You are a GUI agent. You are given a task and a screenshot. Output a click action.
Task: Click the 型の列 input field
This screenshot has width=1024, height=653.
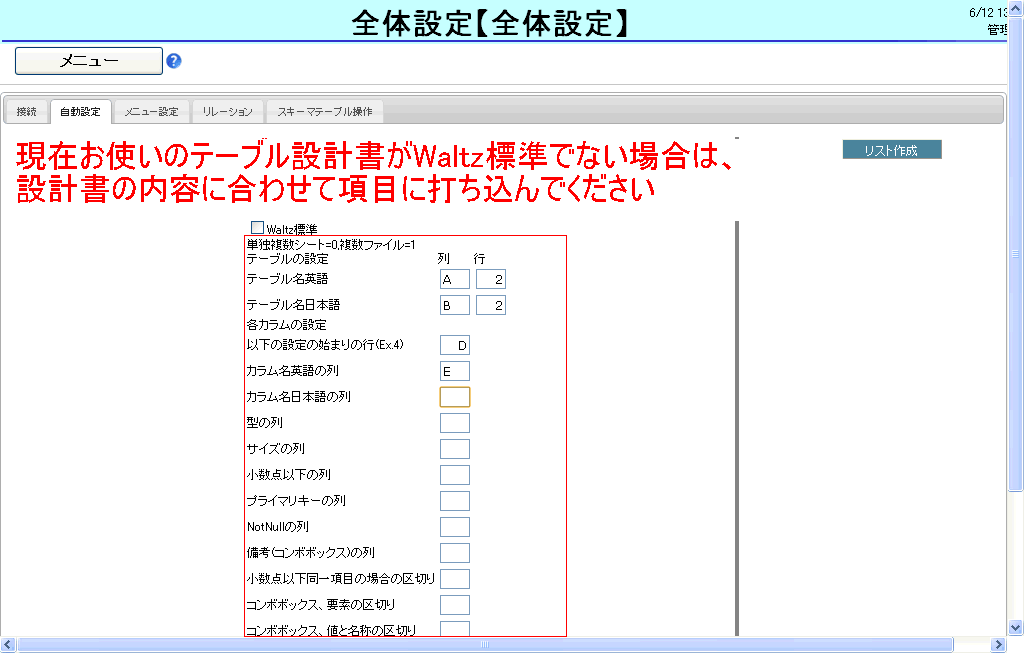coord(454,423)
